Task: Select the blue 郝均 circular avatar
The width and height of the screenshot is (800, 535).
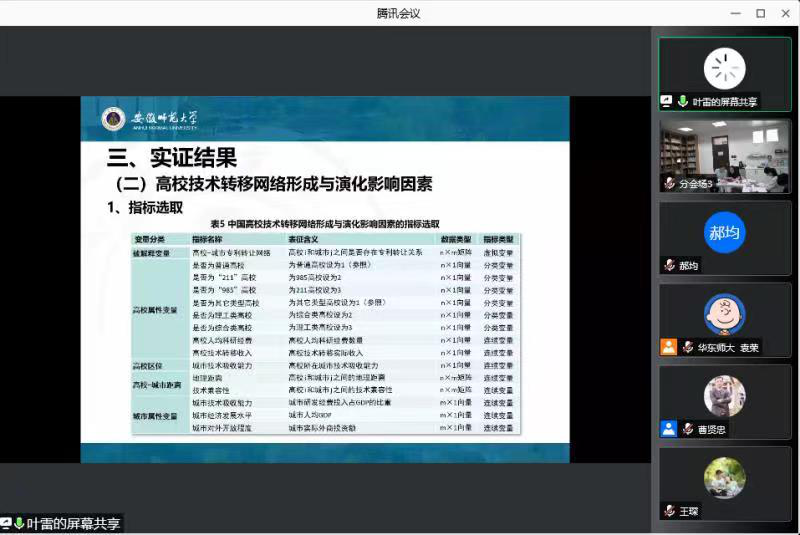Action: tap(724, 231)
